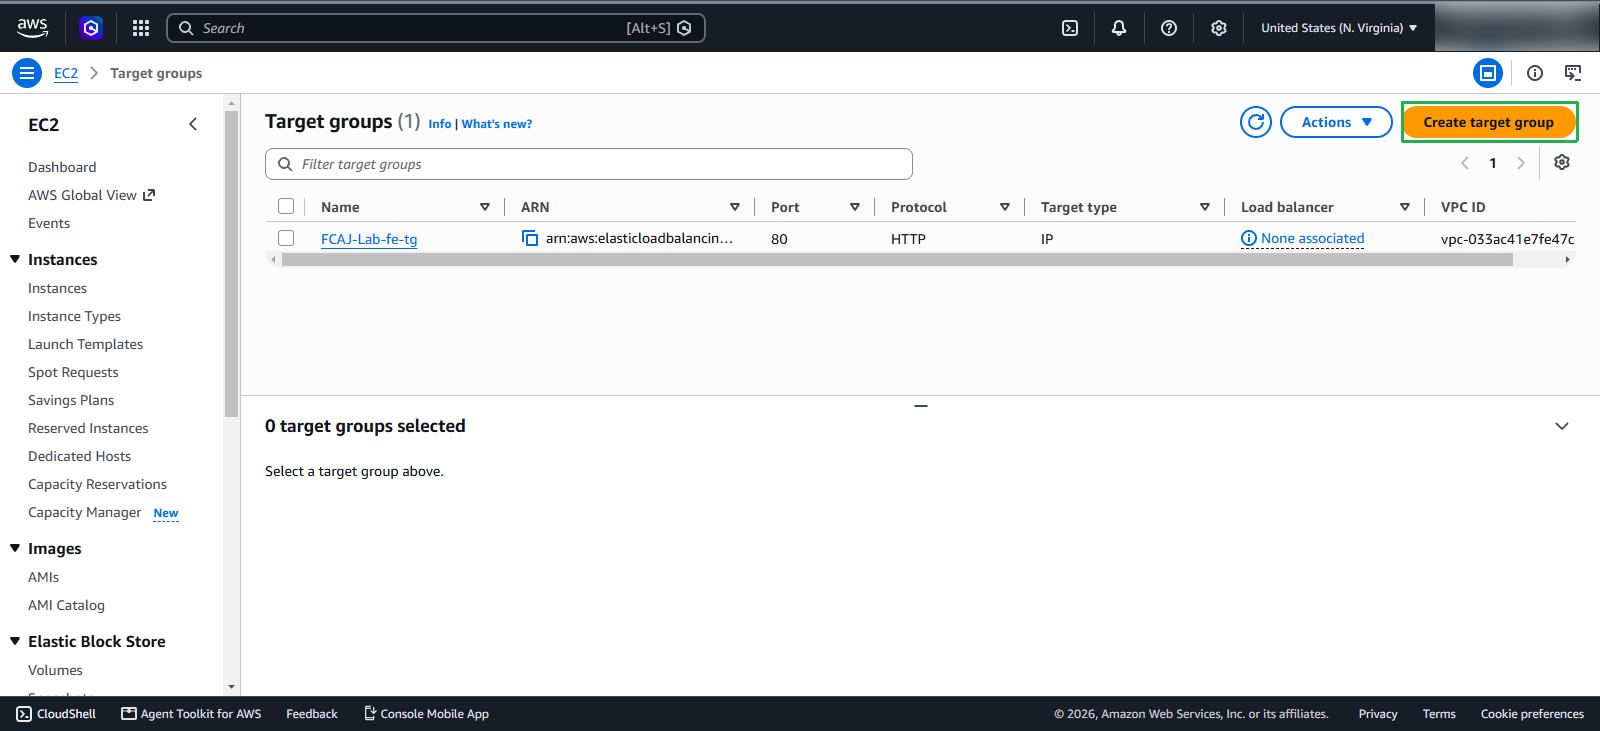Expand the target group details panel chevron
1600x731 pixels.
point(1562,426)
